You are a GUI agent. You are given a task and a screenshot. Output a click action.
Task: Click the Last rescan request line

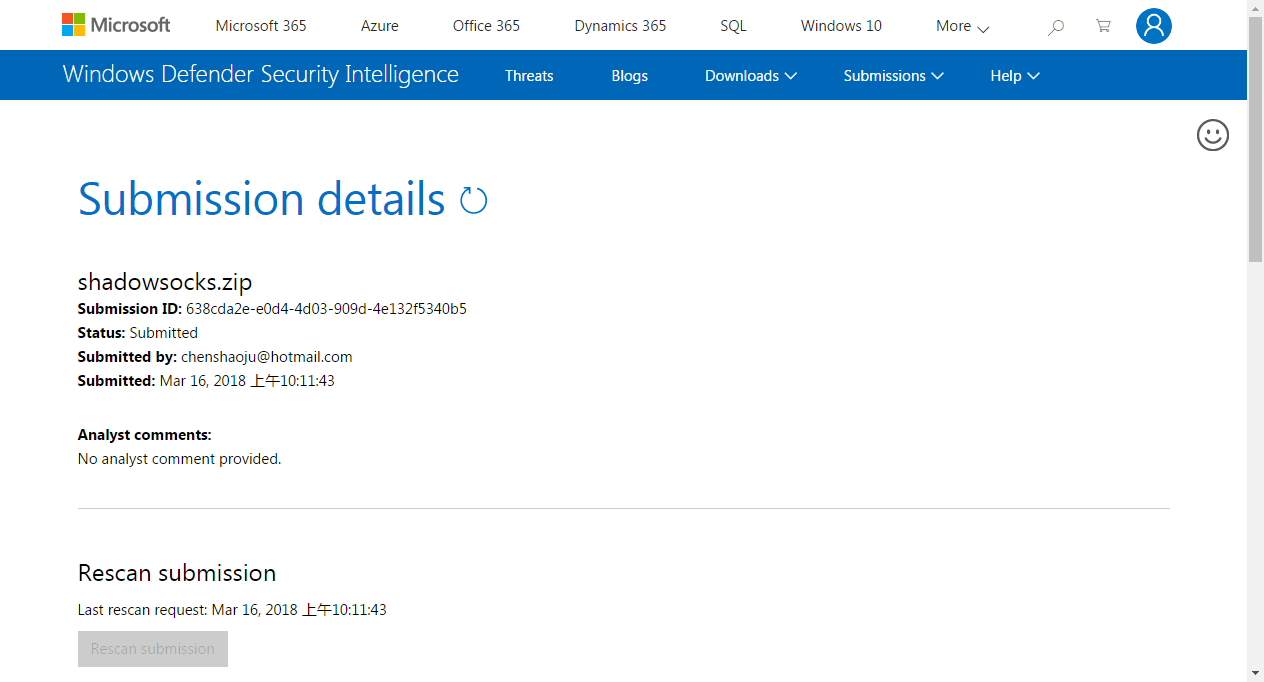232,610
